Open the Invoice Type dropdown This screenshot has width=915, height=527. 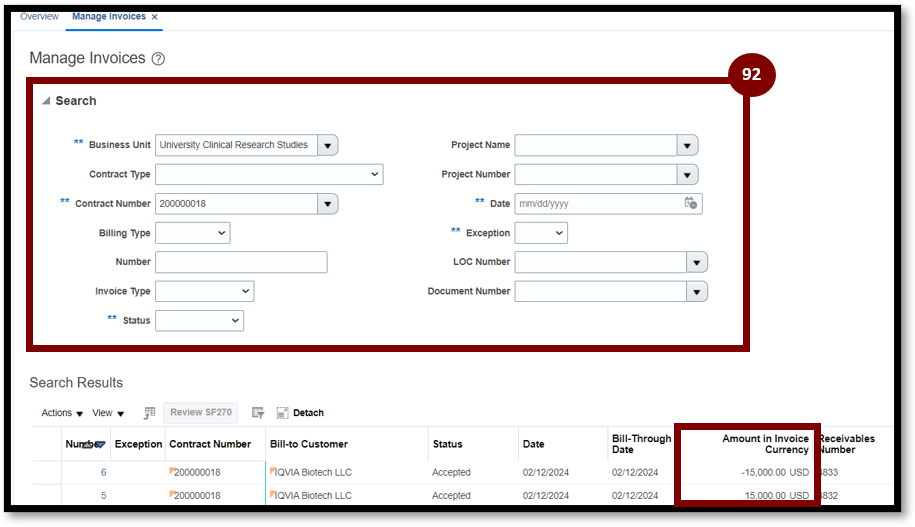204,291
